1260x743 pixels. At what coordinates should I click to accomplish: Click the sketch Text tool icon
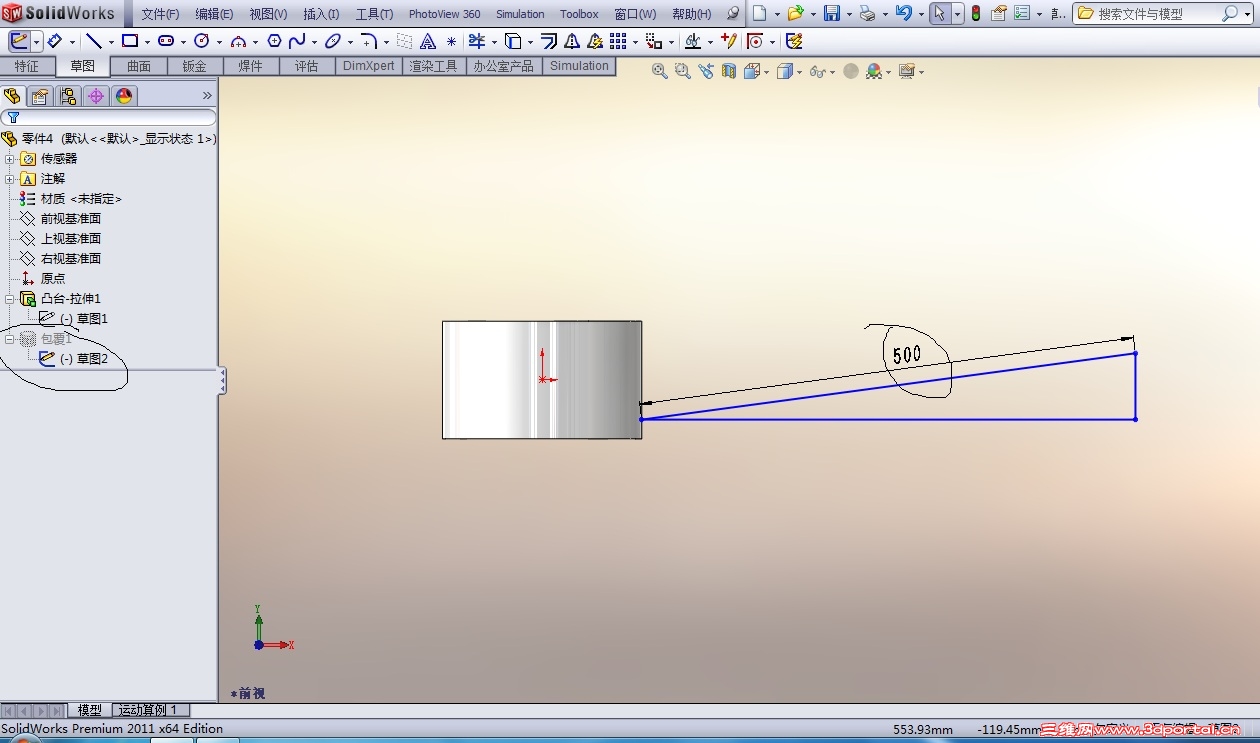428,41
